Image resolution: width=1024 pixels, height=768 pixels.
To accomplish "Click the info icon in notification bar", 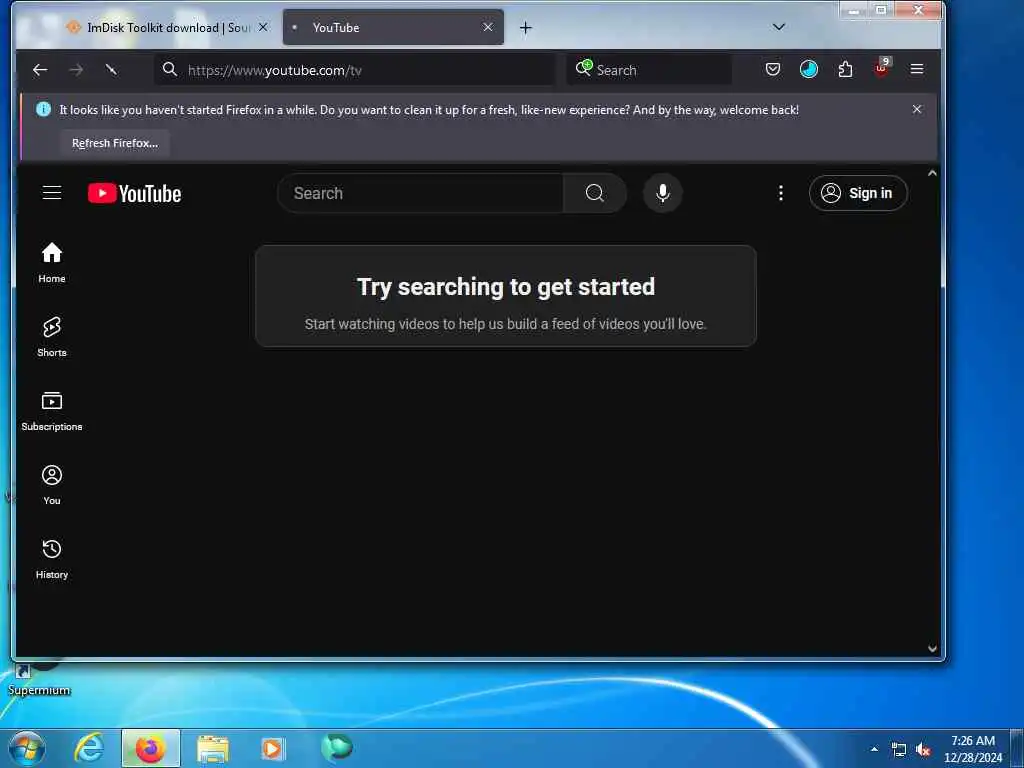I will 43,109.
